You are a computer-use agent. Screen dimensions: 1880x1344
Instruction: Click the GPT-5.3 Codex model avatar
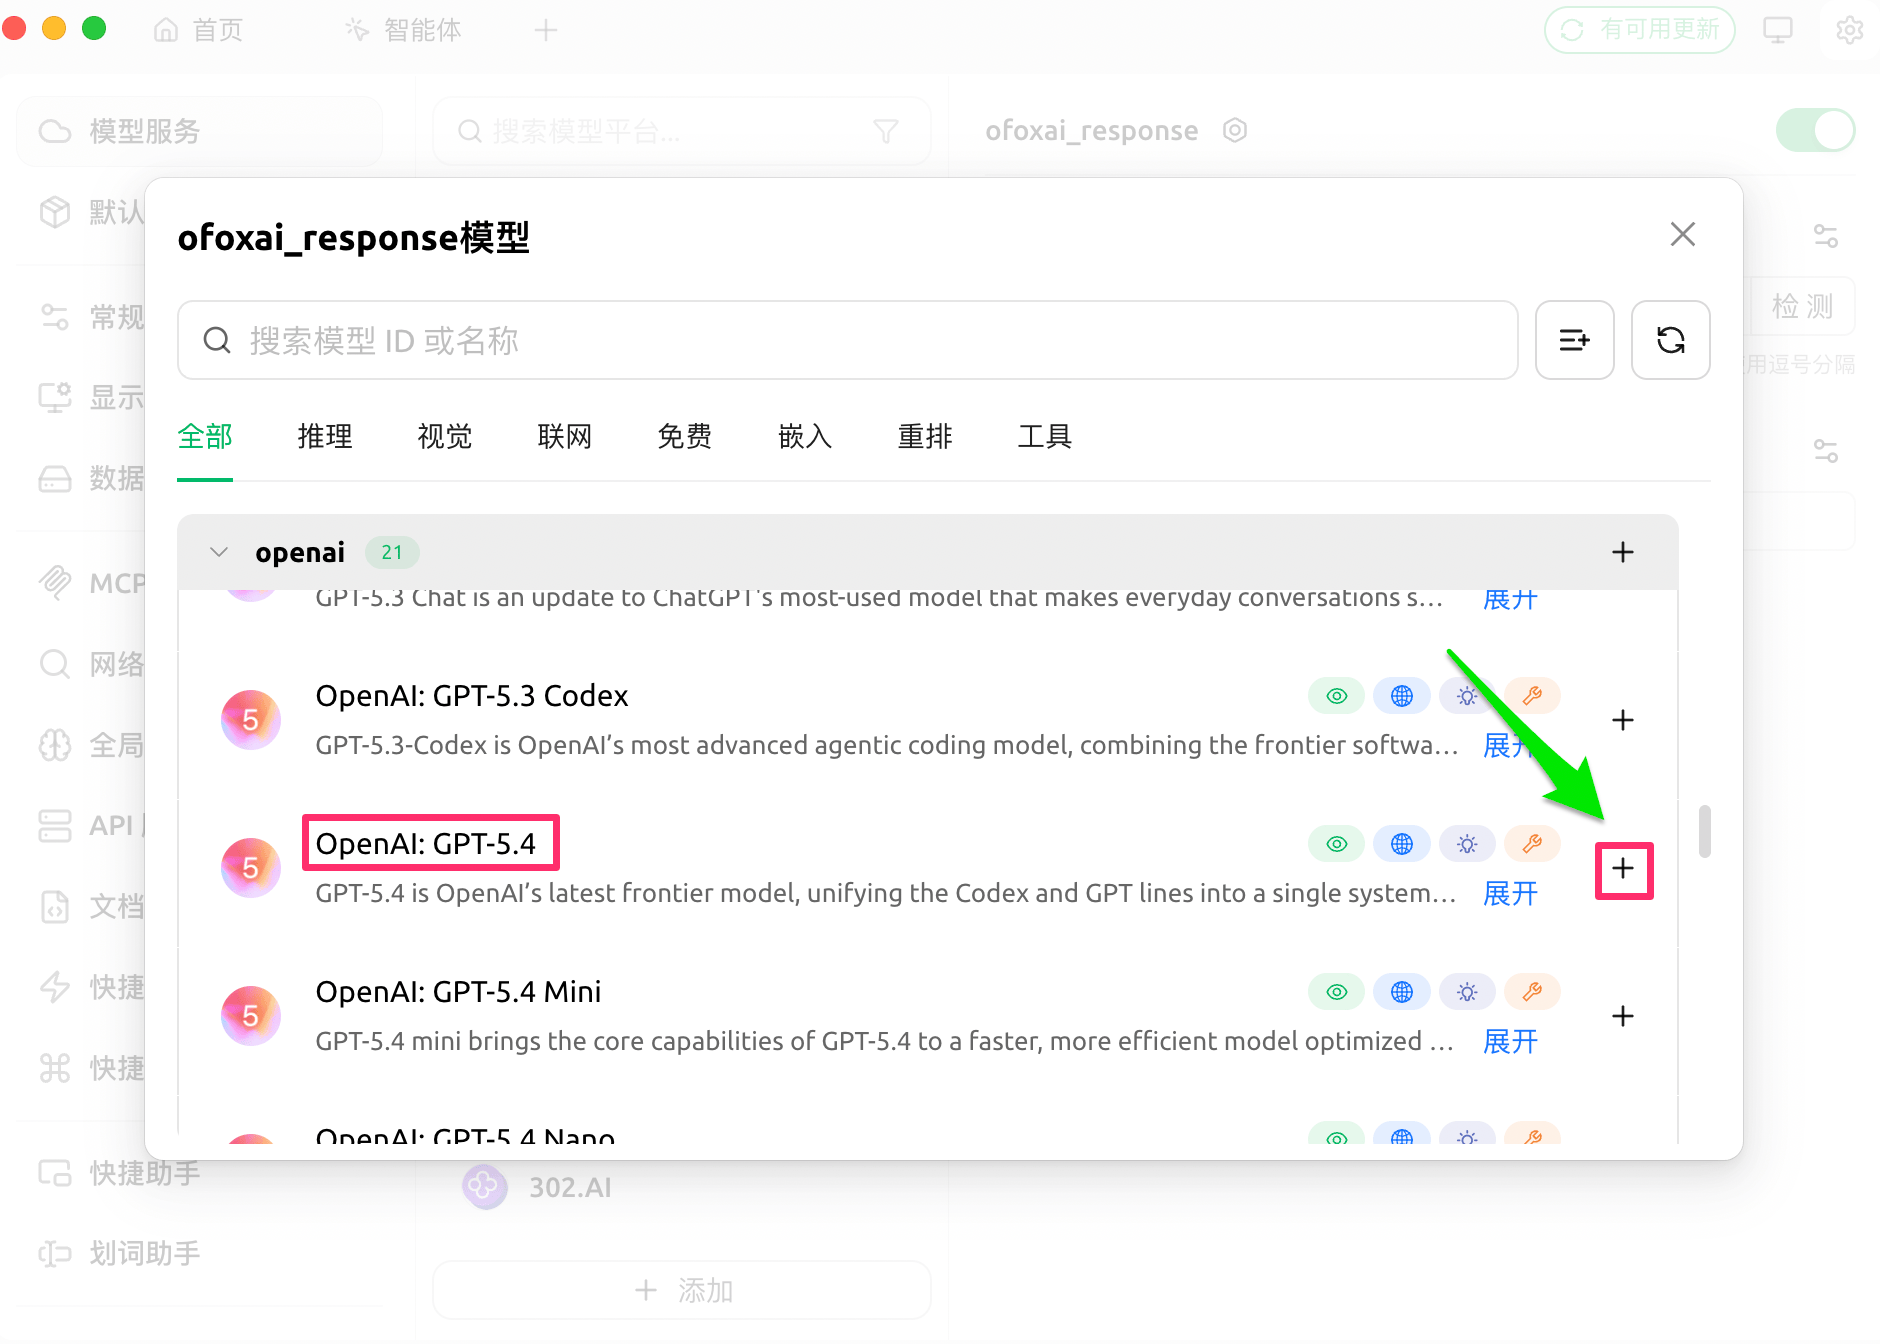coord(251,720)
